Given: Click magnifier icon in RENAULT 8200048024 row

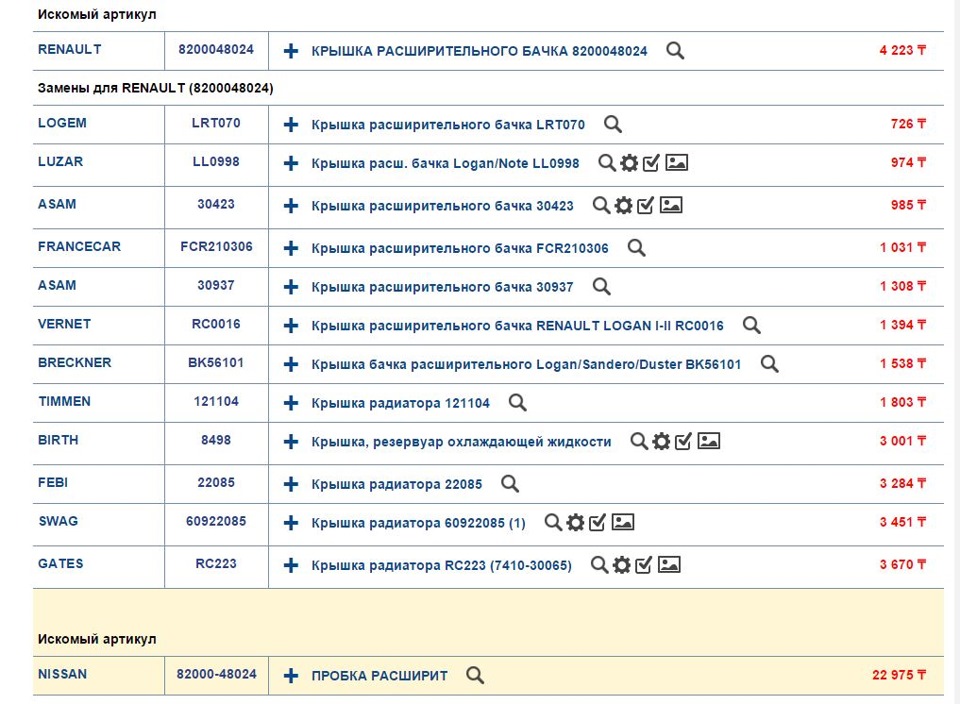Looking at the screenshot, I should tap(675, 50).
